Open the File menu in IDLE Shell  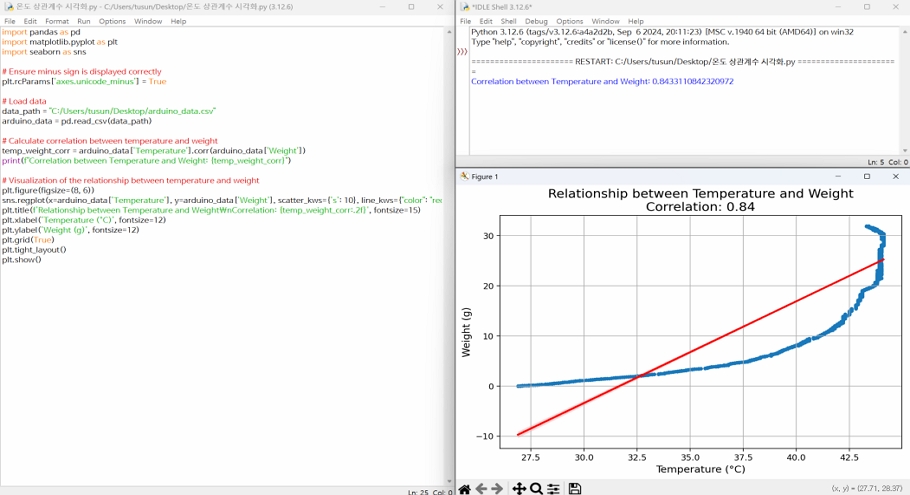coord(465,21)
